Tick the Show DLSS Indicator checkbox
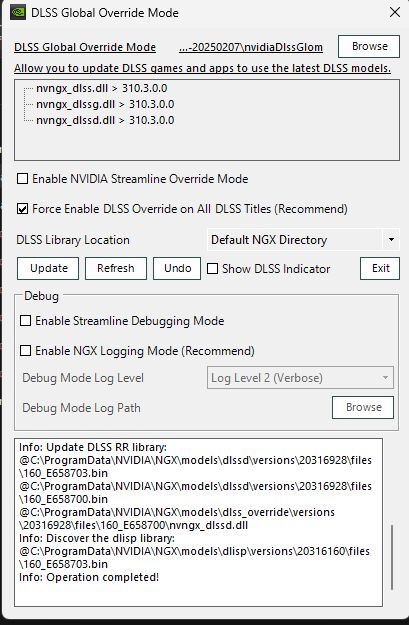The image size is (409, 625). click(x=212, y=269)
